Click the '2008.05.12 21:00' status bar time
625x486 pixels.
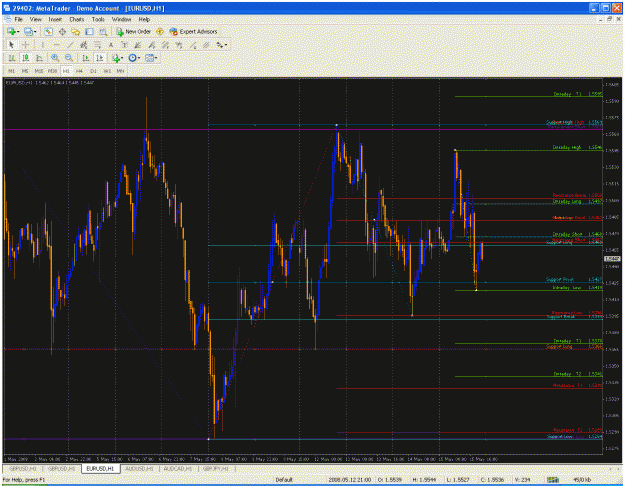350,480
